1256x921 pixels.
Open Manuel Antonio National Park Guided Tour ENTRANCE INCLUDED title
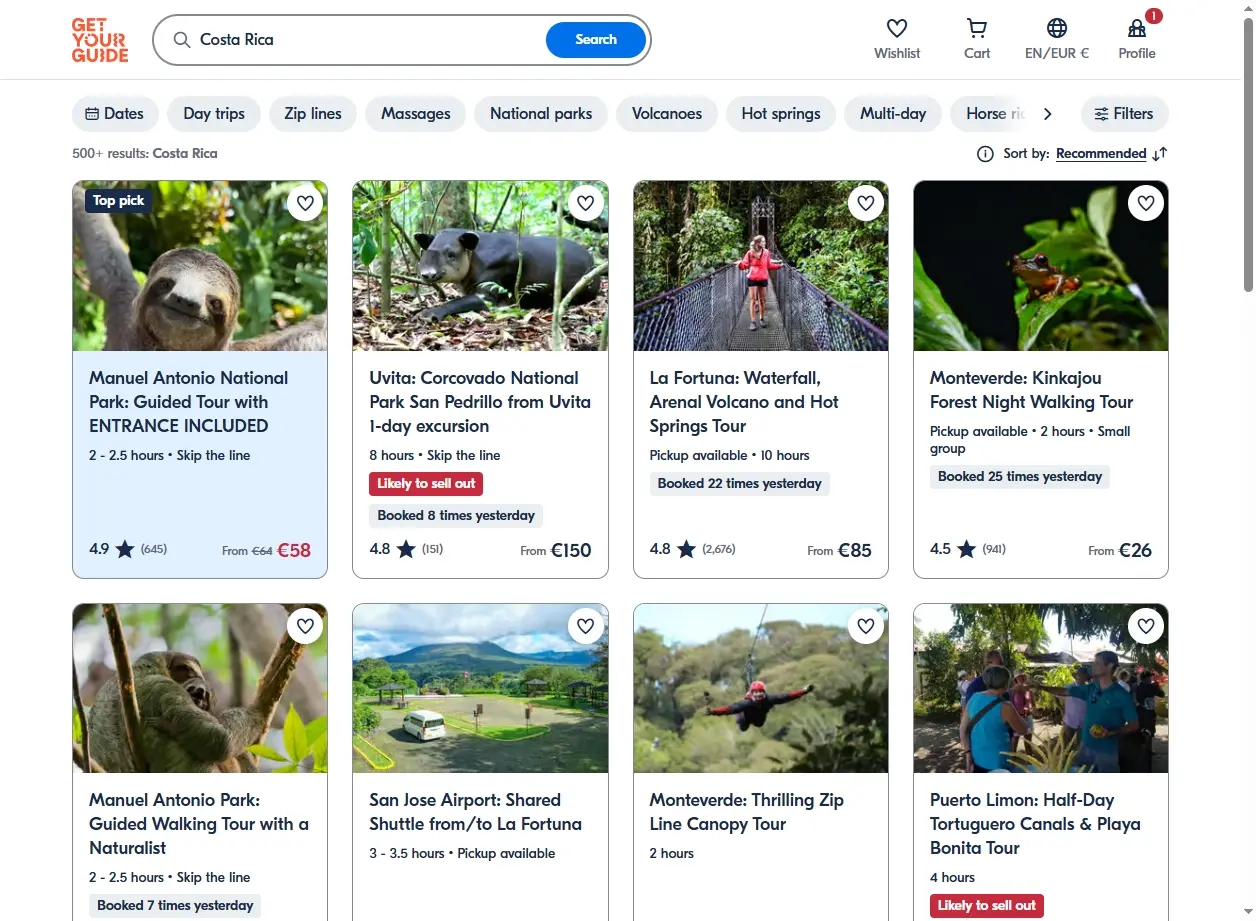pos(189,402)
